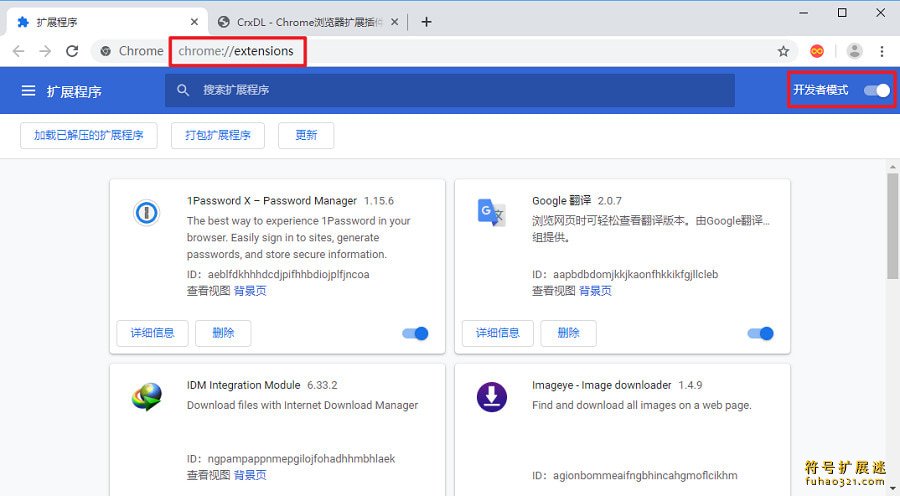Toggle 开发者模式 switch

click(x=877, y=90)
